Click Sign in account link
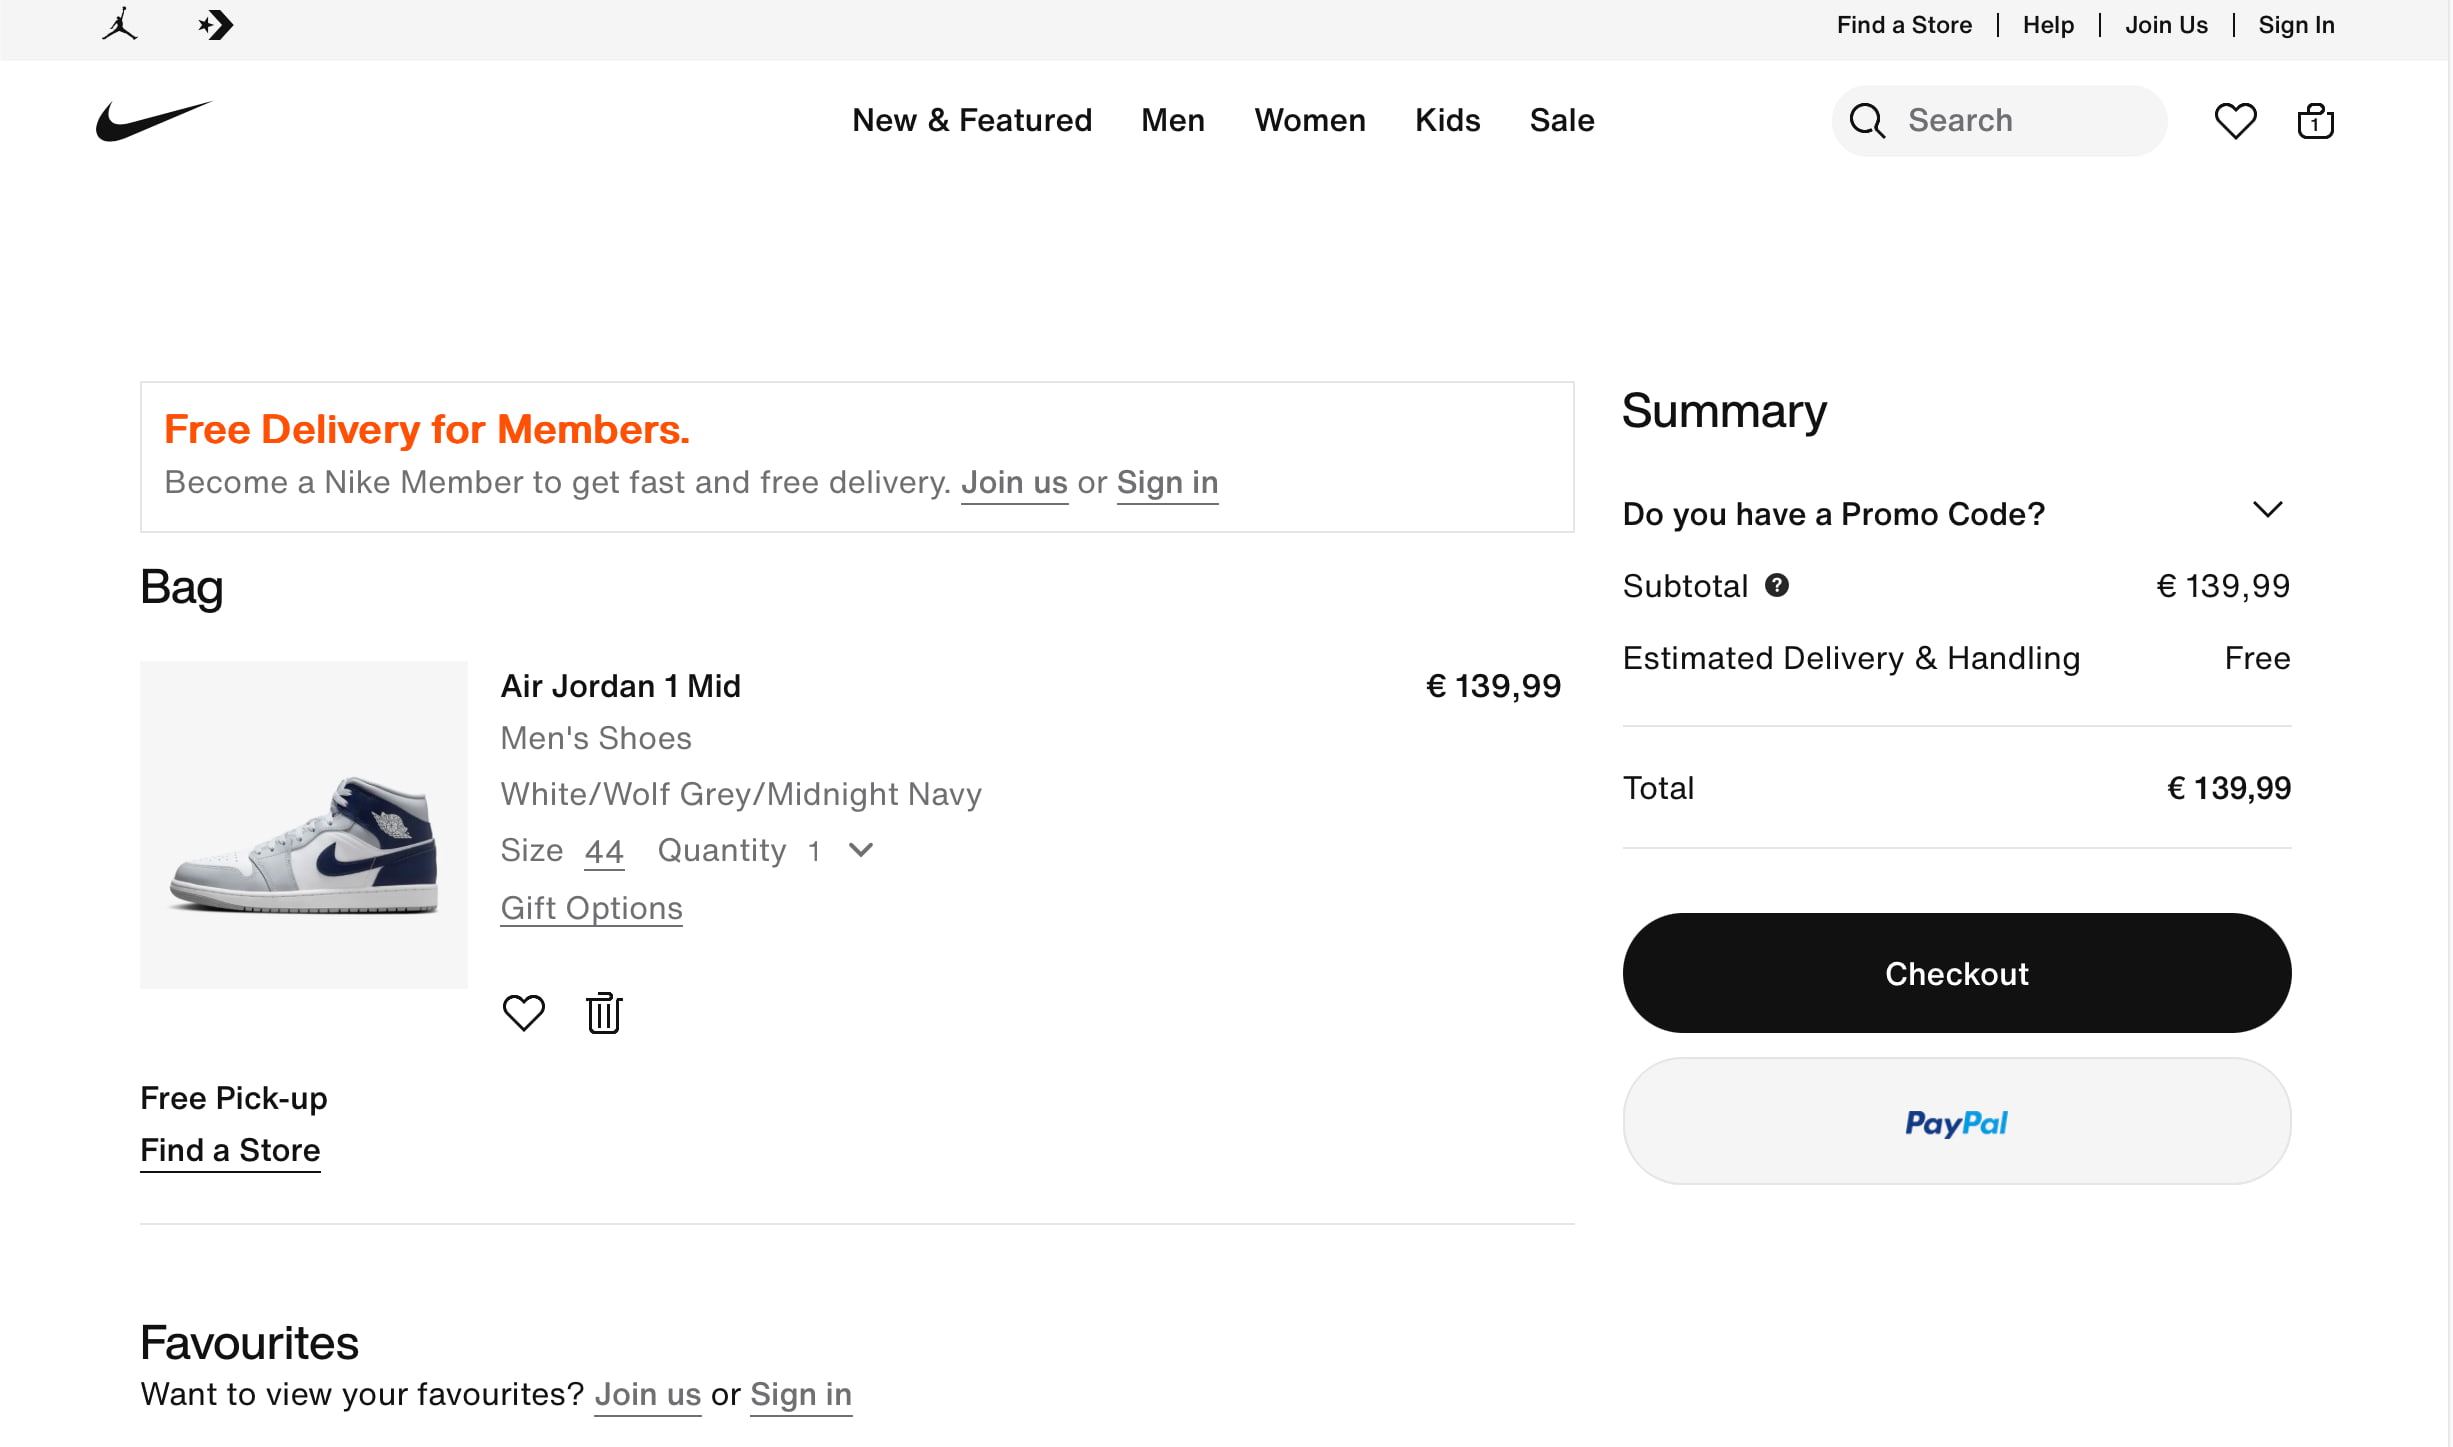This screenshot has height=1447, width=2453. [x=2295, y=24]
